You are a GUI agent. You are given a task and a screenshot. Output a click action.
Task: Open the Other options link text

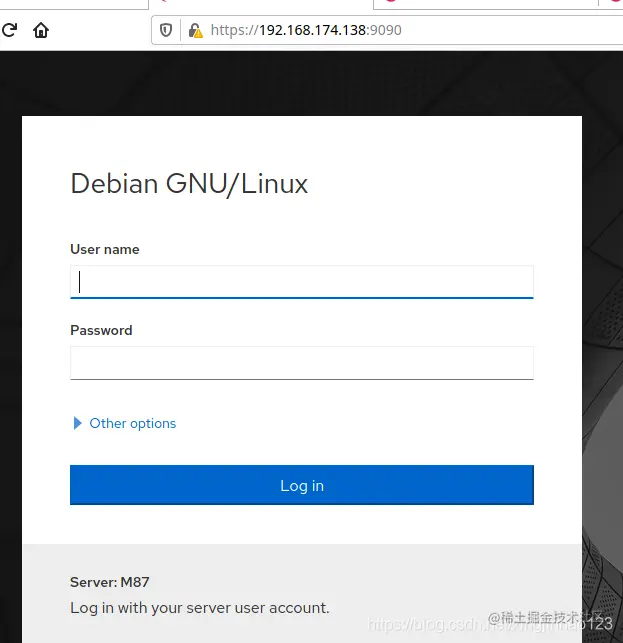point(132,423)
